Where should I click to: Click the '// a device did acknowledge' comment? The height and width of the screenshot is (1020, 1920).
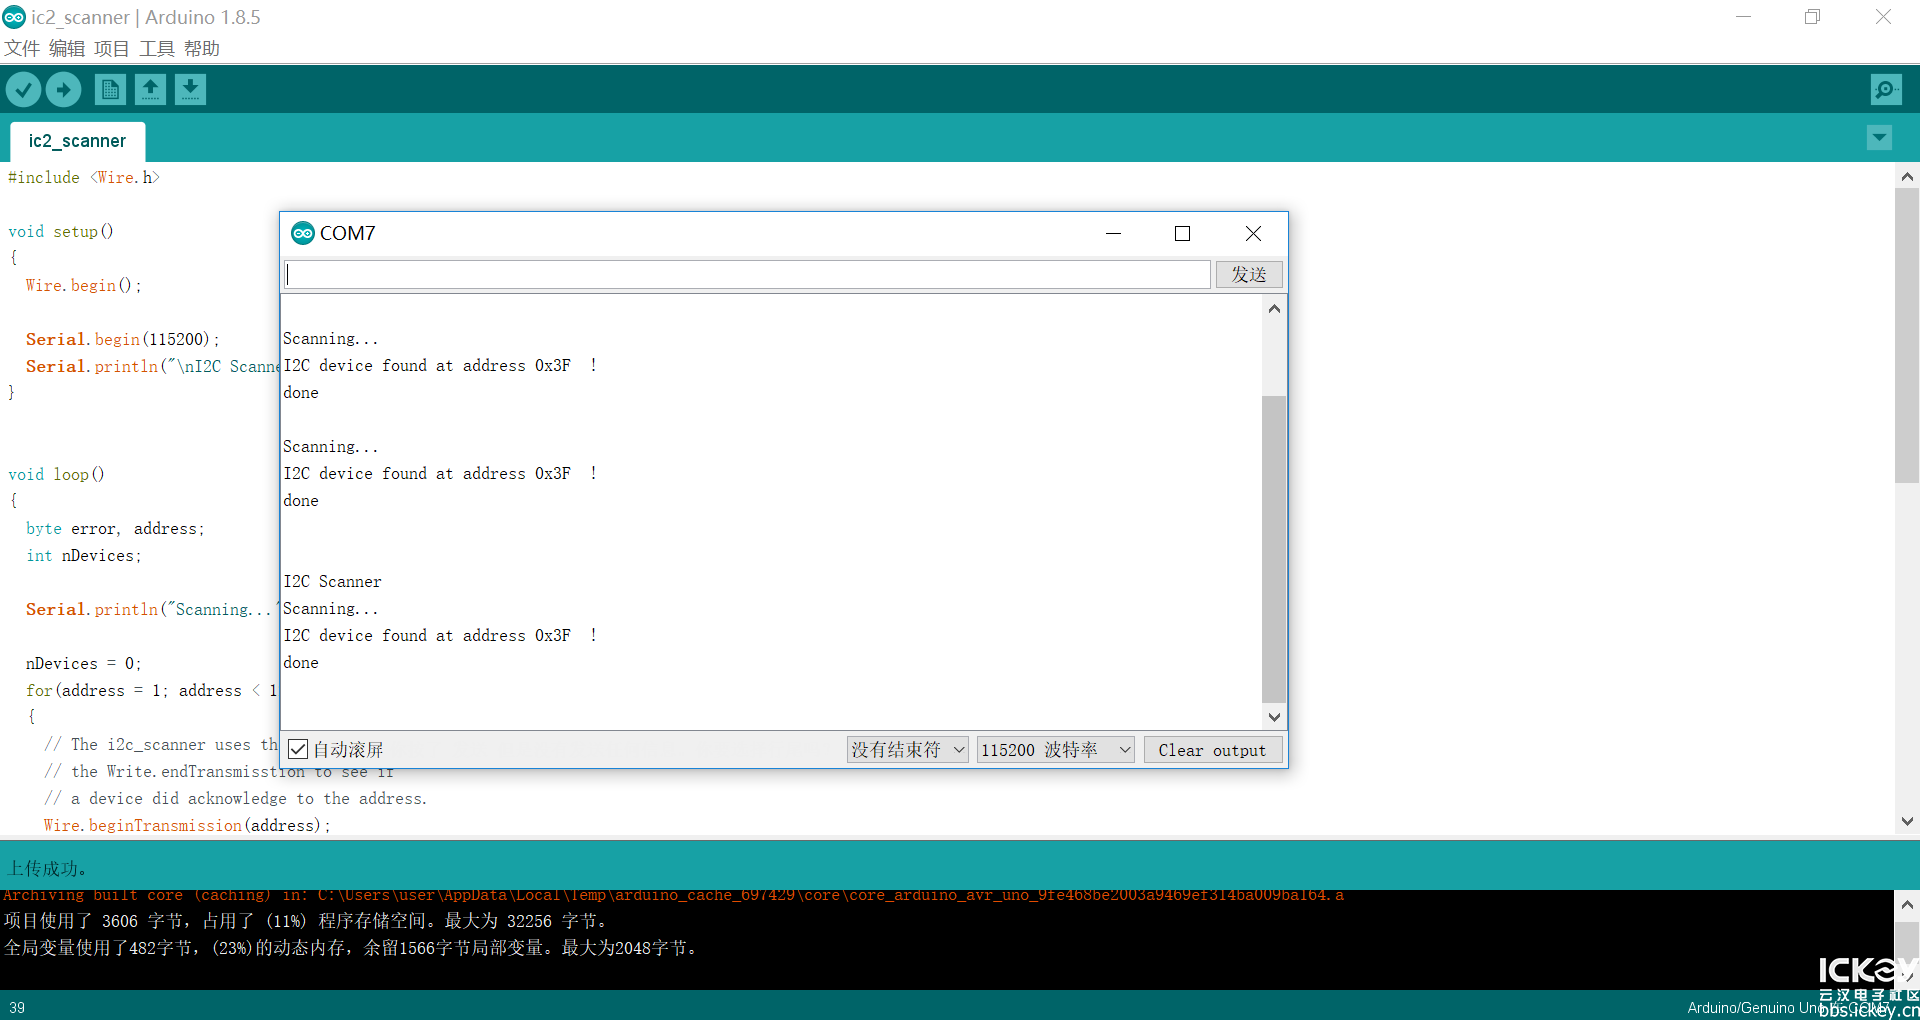click(236, 798)
